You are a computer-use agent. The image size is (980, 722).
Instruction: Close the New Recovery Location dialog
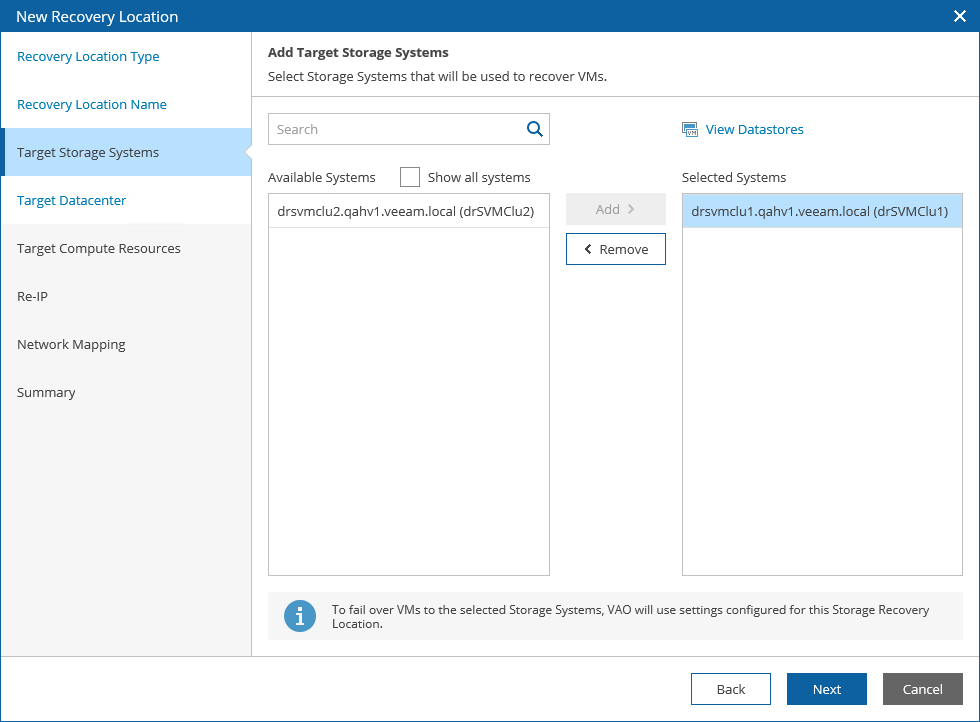coord(959,16)
